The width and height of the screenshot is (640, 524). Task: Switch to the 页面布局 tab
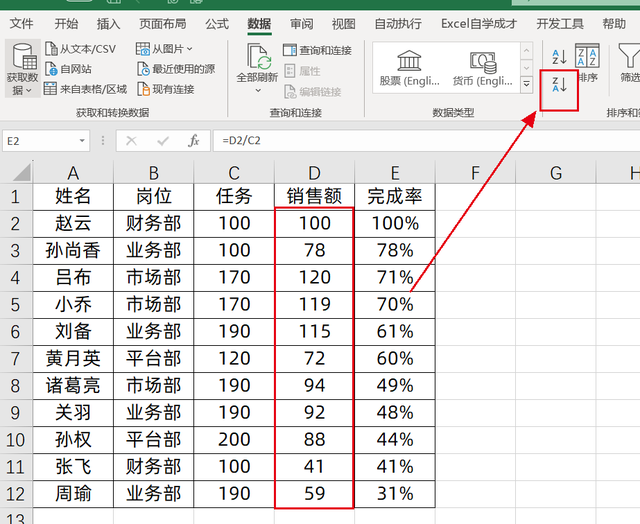pos(162,24)
